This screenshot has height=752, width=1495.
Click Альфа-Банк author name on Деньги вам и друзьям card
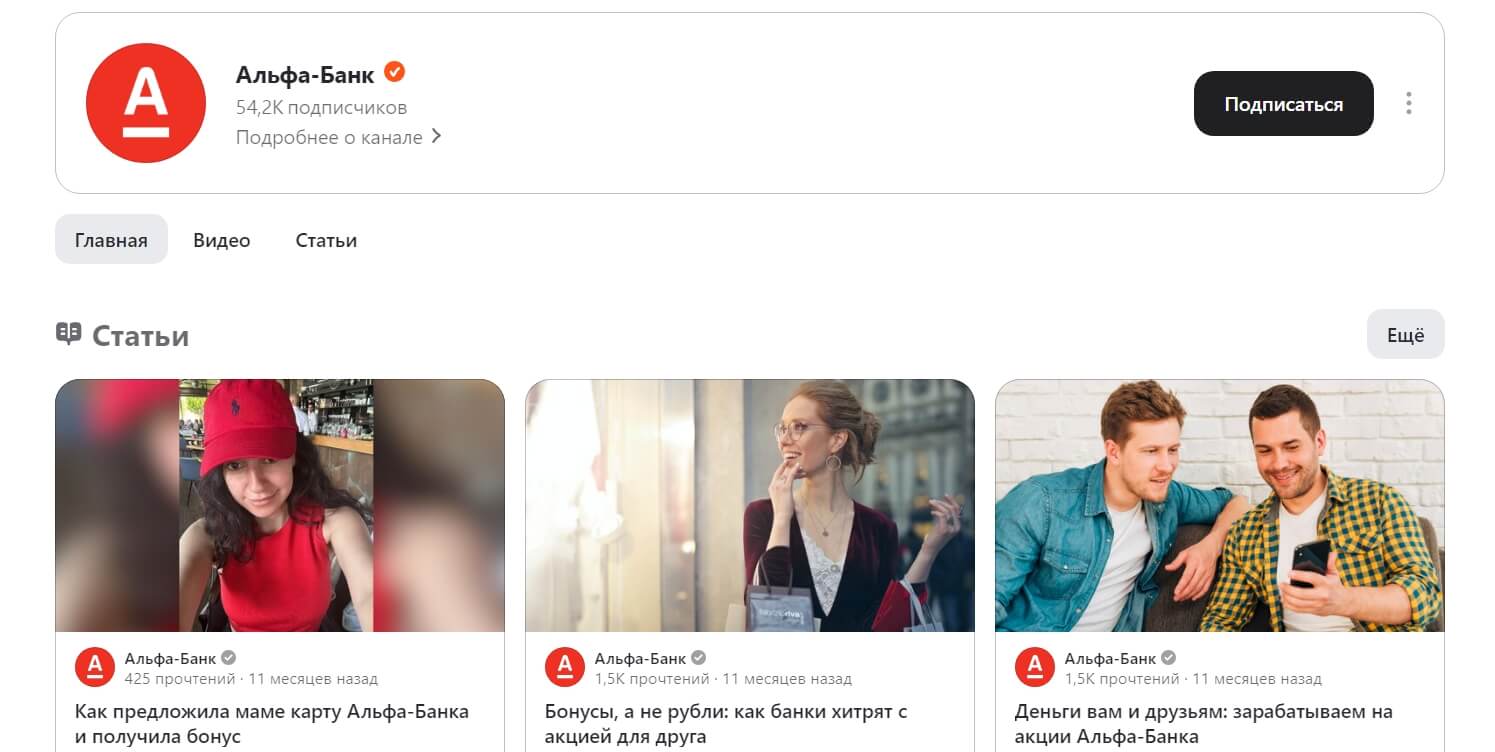tap(1110, 658)
